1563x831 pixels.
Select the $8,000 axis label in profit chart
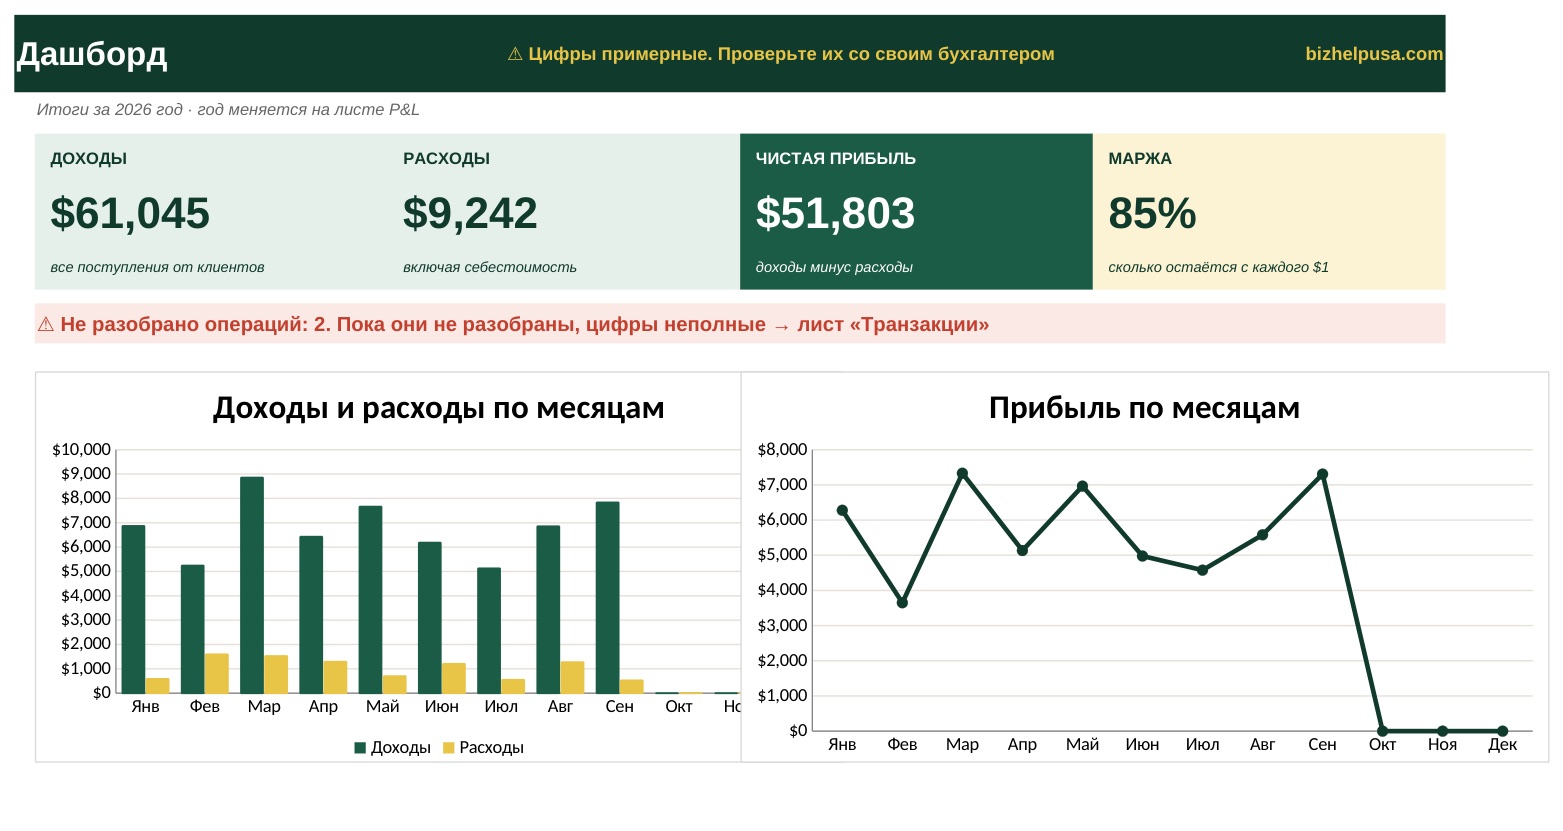(782, 449)
